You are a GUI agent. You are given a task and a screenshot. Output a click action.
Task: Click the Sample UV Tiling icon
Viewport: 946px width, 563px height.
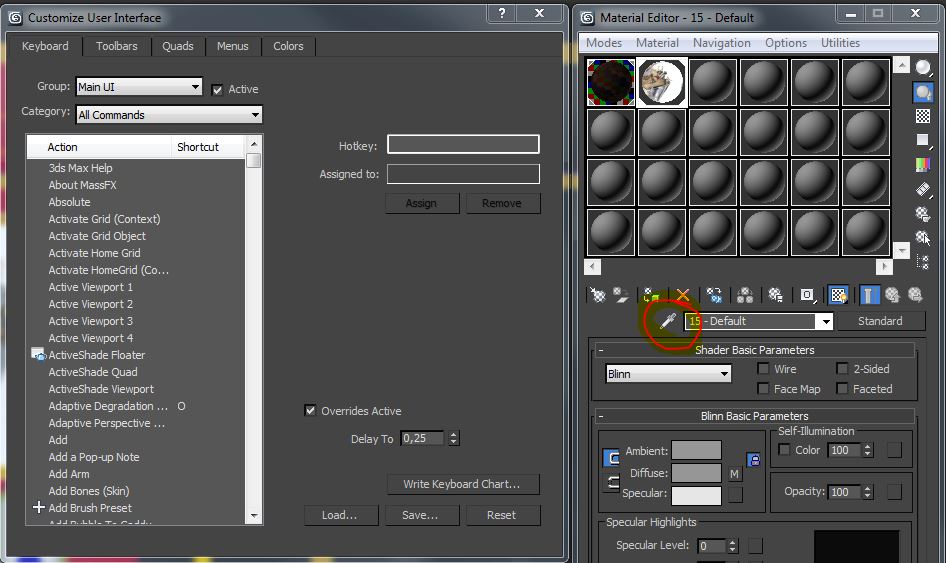point(923,141)
